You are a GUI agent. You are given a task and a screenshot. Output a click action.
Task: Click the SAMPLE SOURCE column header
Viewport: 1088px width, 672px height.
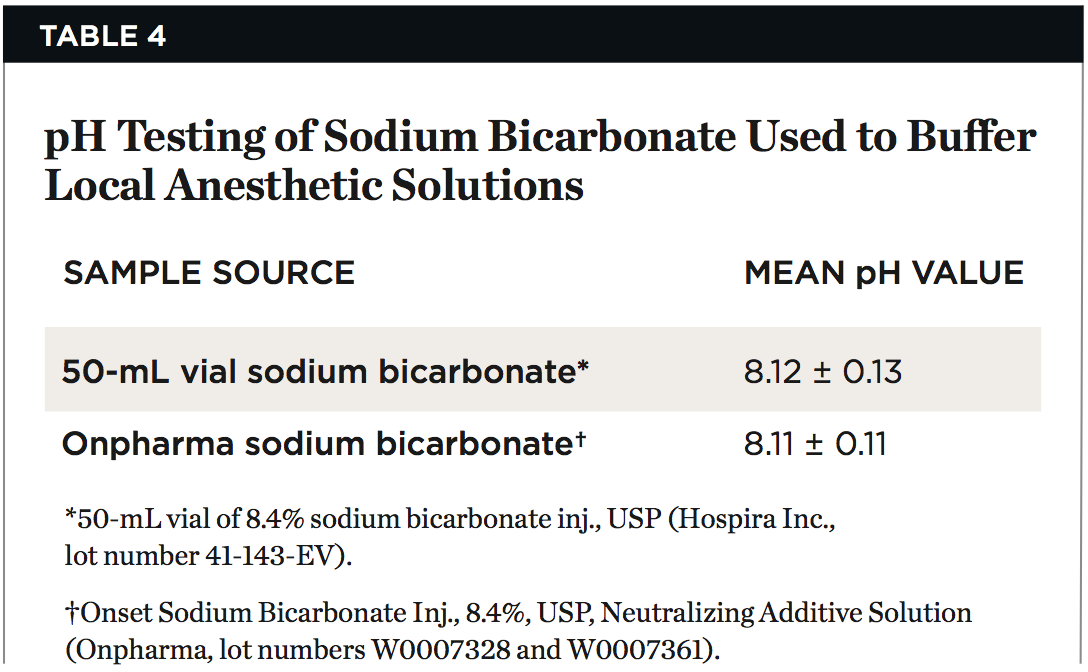coord(209,273)
